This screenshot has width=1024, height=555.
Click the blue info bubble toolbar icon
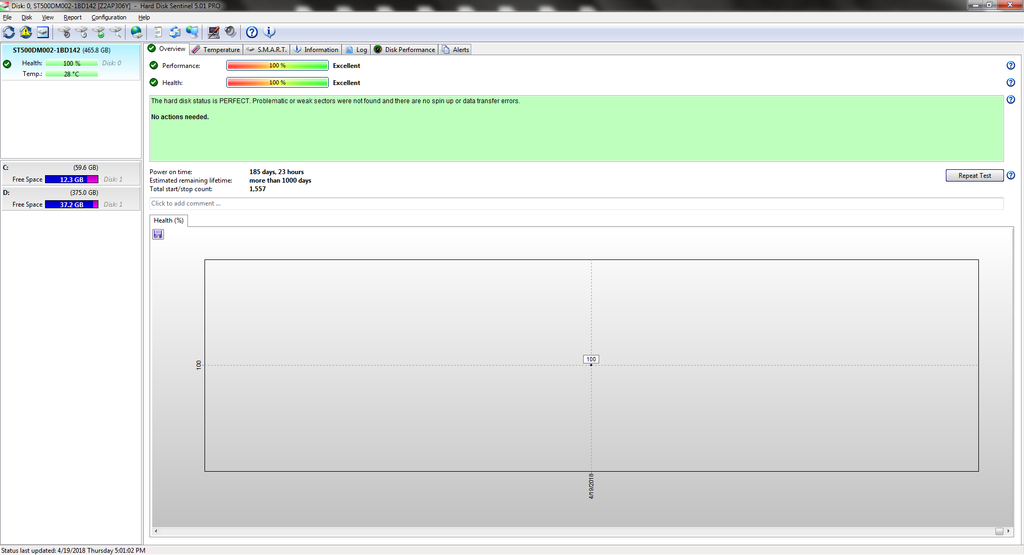tap(269, 32)
